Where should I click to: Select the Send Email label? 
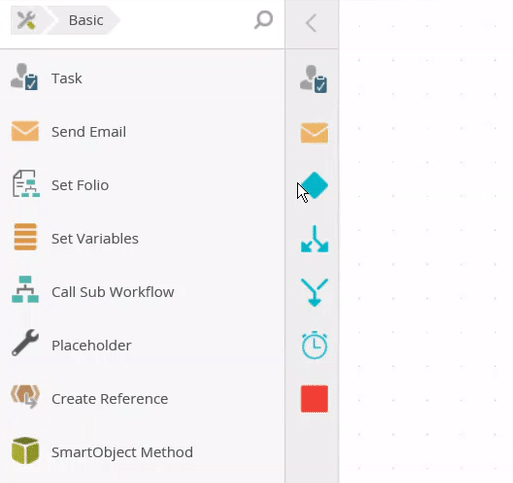point(89,132)
